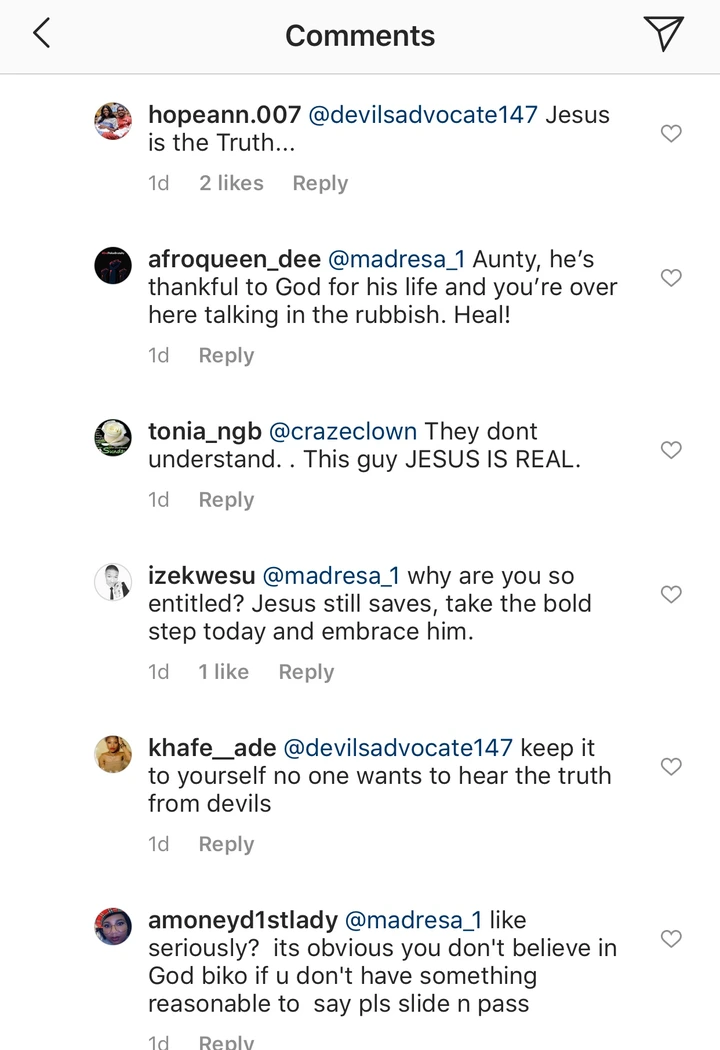The width and height of the screenshot is (720, 1050).
Task: Reply to hopeann.007's comment
Action: (x=320, y=183)
